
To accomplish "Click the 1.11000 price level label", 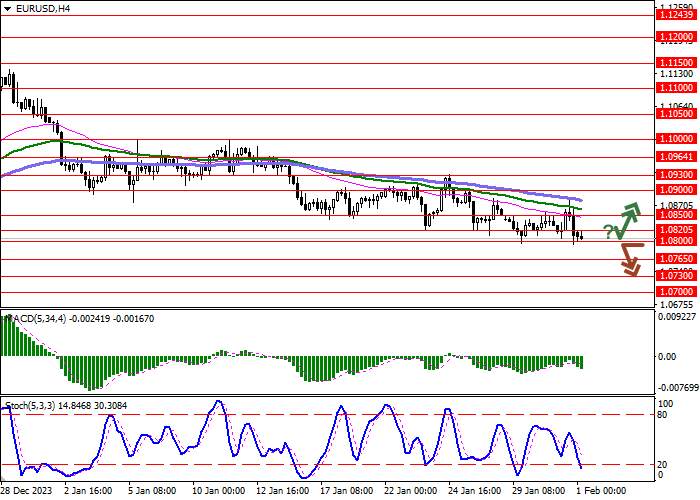I will click(677, 88).
